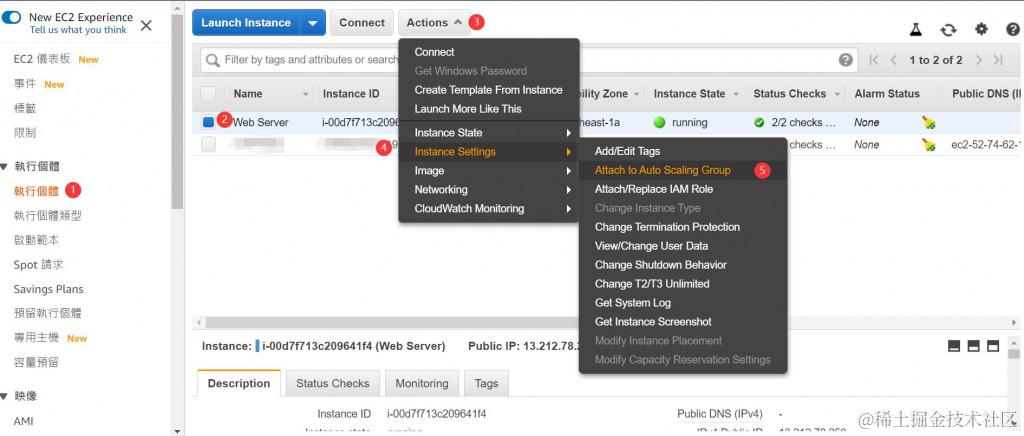Screen dimensions: 1024x436
Task: Go to last page of results
Action: point(998,60)
